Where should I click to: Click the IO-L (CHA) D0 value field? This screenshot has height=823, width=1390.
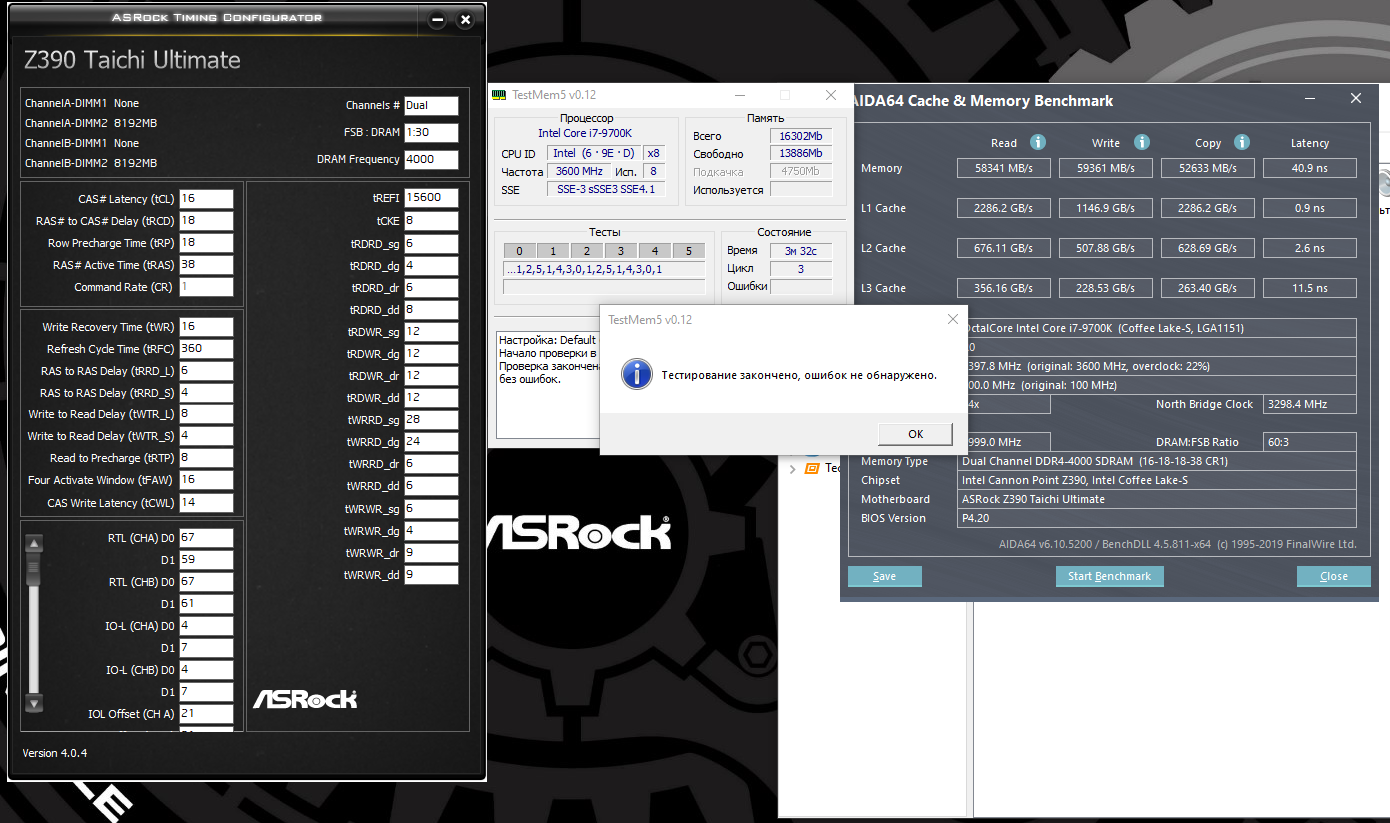[x=206, y=626]
